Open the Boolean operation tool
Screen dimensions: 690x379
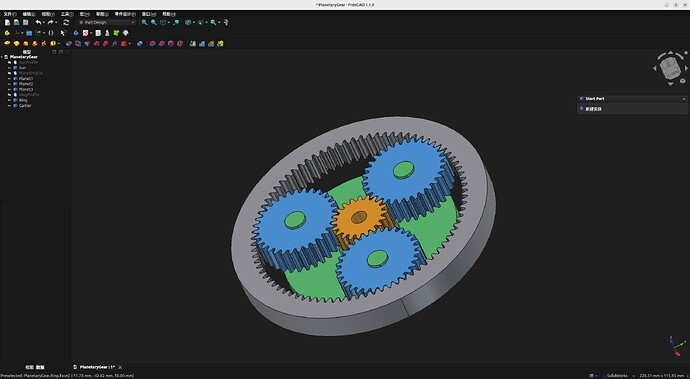(139, 44)
